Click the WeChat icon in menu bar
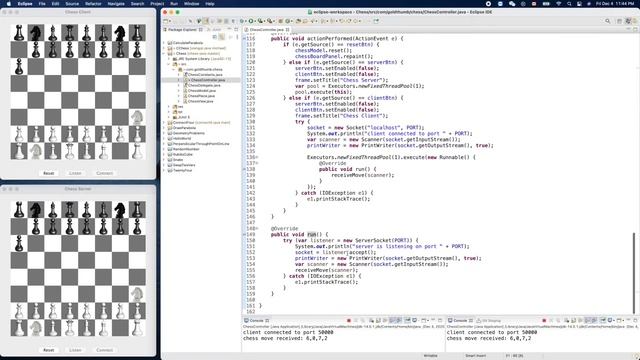 512,4
